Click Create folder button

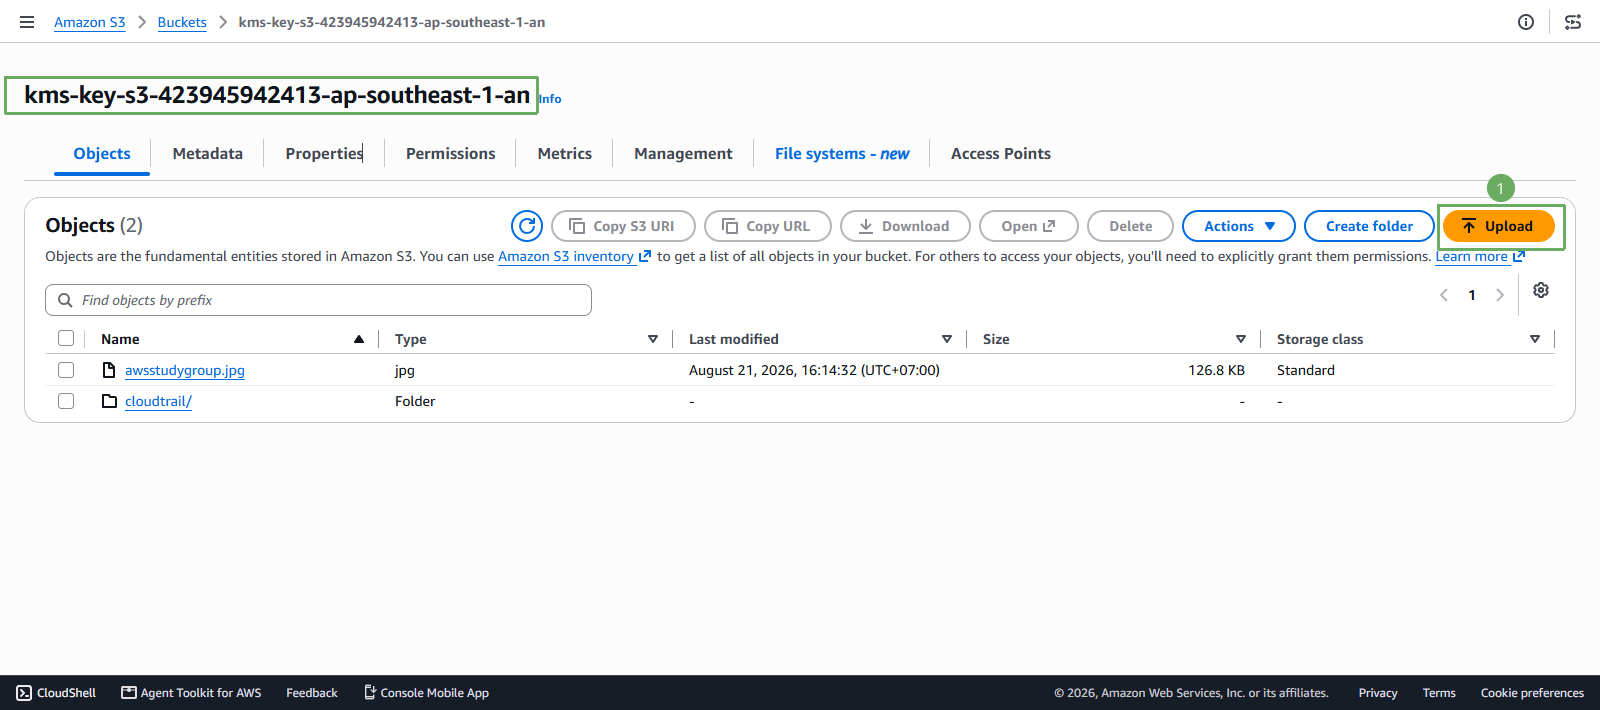coord(1369,226)
